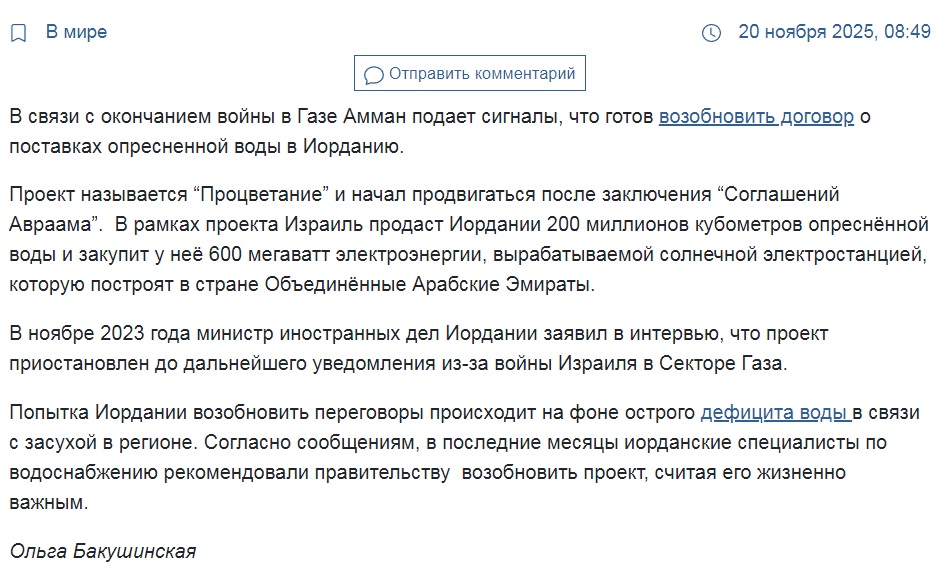The width and height of the screenshot is (945, 573).
Task: Open the возобновить договор hyperlink
Action: [756, 116]
